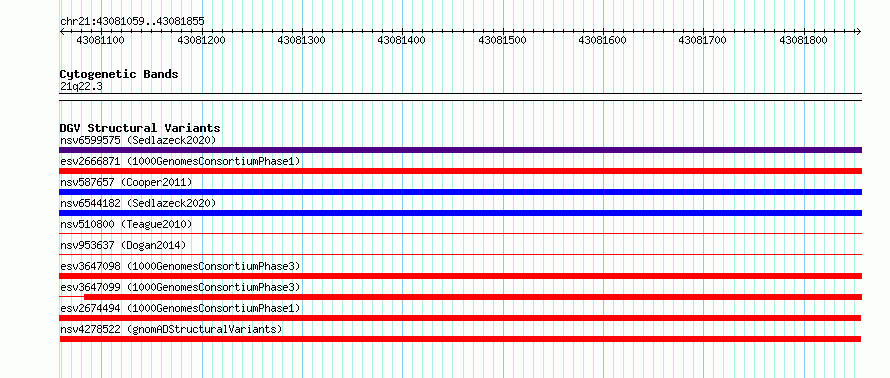
Task: Click the nsv587657 (Cooper2011) label
Action: [126, 182]
